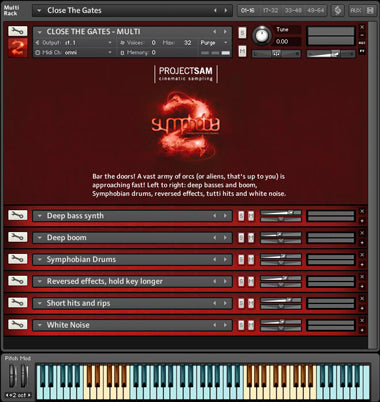Mute the White Noise instrument

point(251,325)
